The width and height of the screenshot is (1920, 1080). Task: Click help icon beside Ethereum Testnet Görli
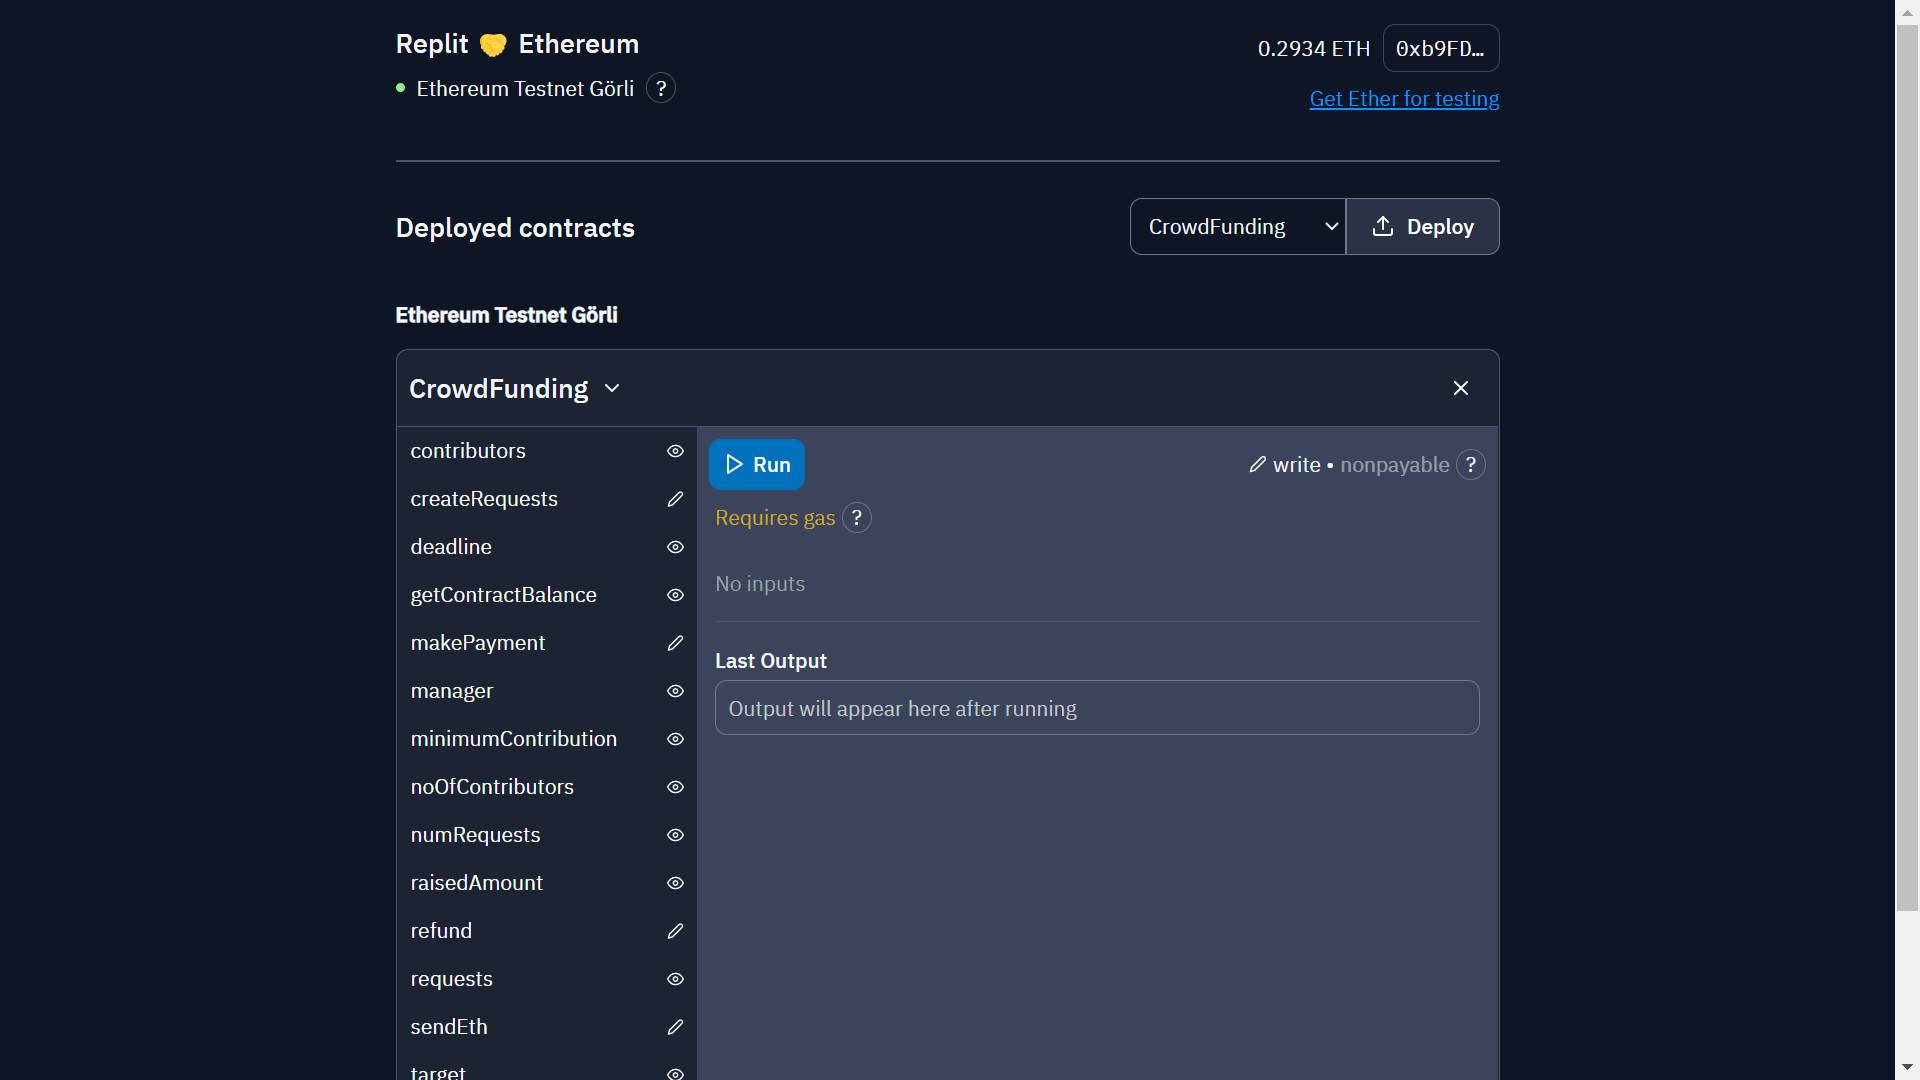(x=660, y=89)
